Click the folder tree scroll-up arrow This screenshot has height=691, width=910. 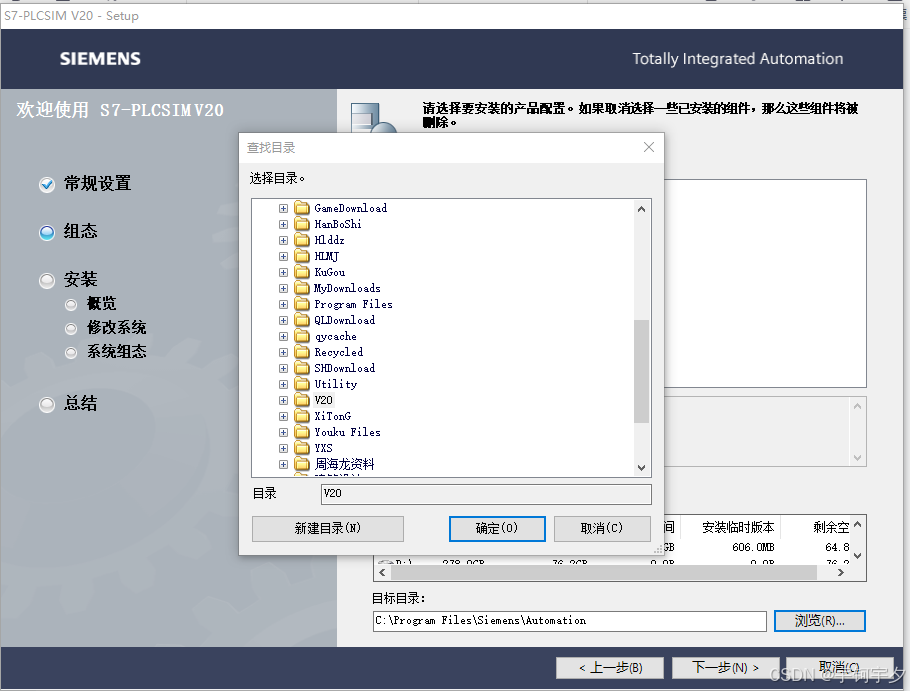[x=641, y=209]
